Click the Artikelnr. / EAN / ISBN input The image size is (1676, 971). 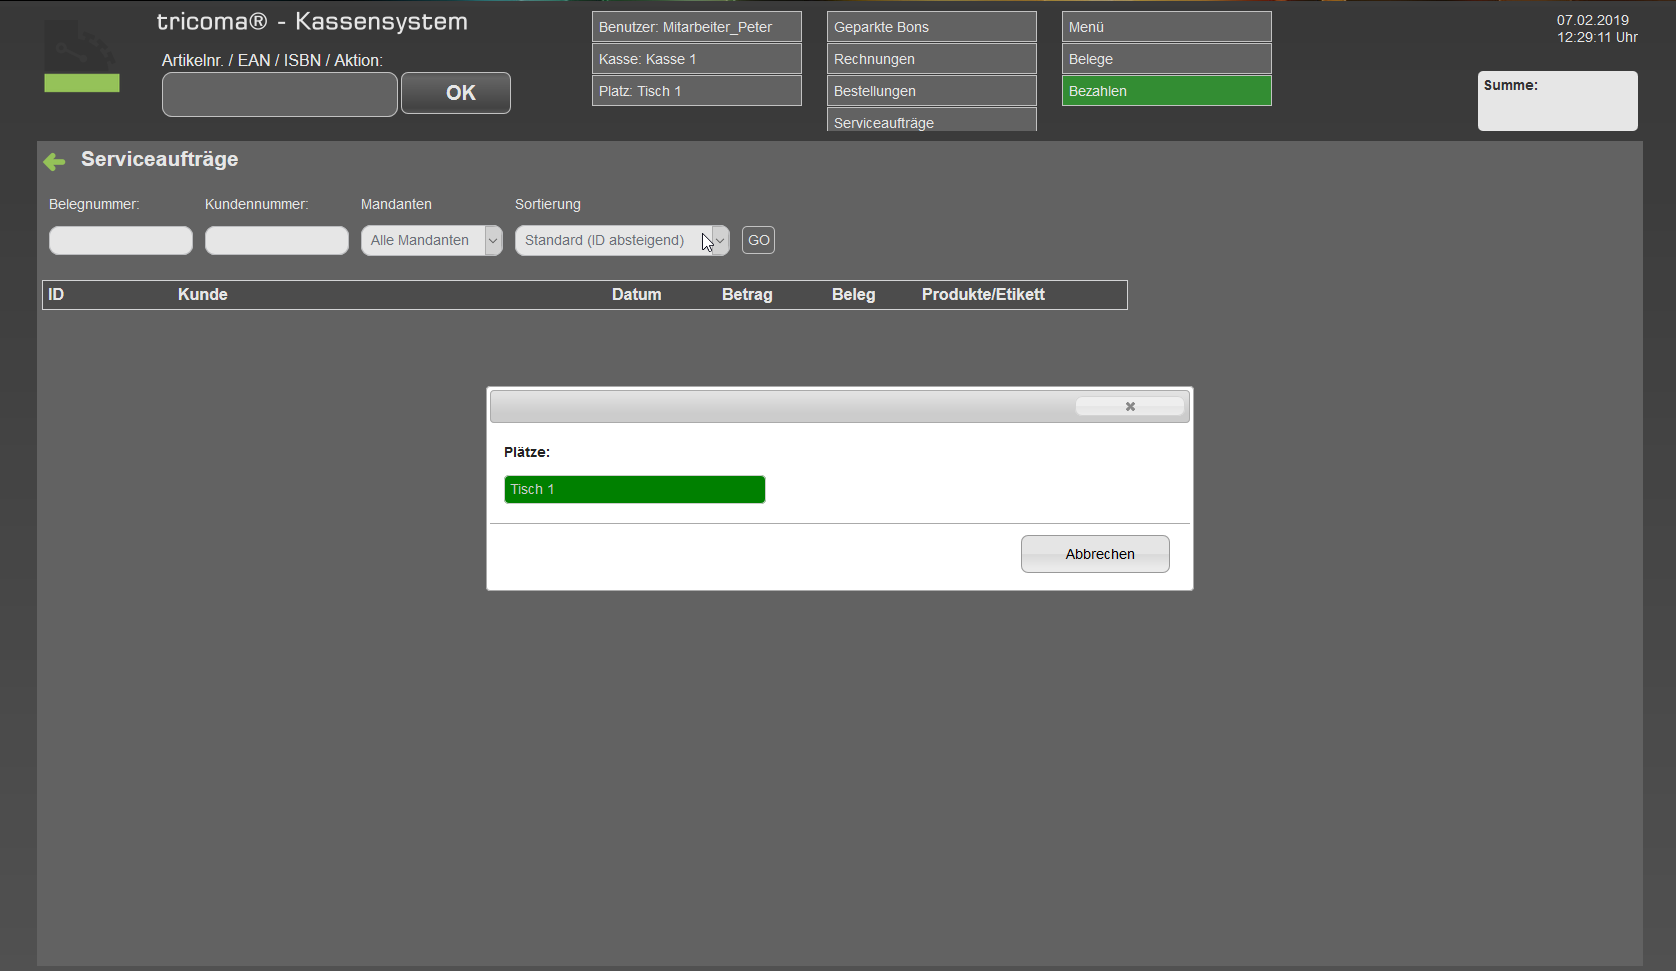[280, 95]
